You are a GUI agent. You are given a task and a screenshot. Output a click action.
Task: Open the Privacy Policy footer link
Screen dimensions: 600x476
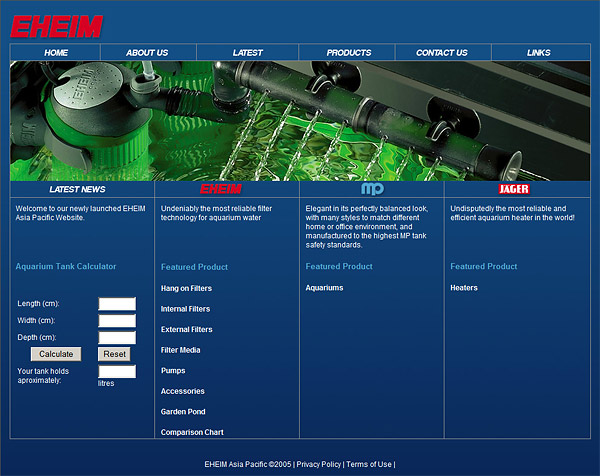click(318, 464)
